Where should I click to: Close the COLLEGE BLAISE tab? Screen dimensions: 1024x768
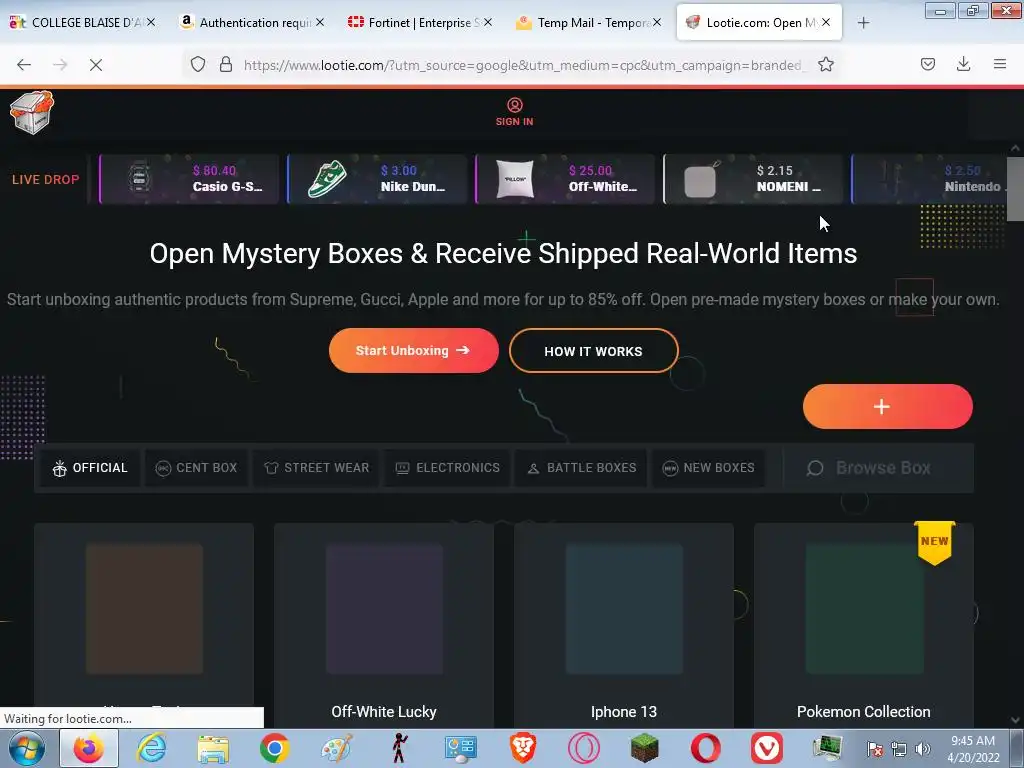pyautogui.click(x=151, y=22)
